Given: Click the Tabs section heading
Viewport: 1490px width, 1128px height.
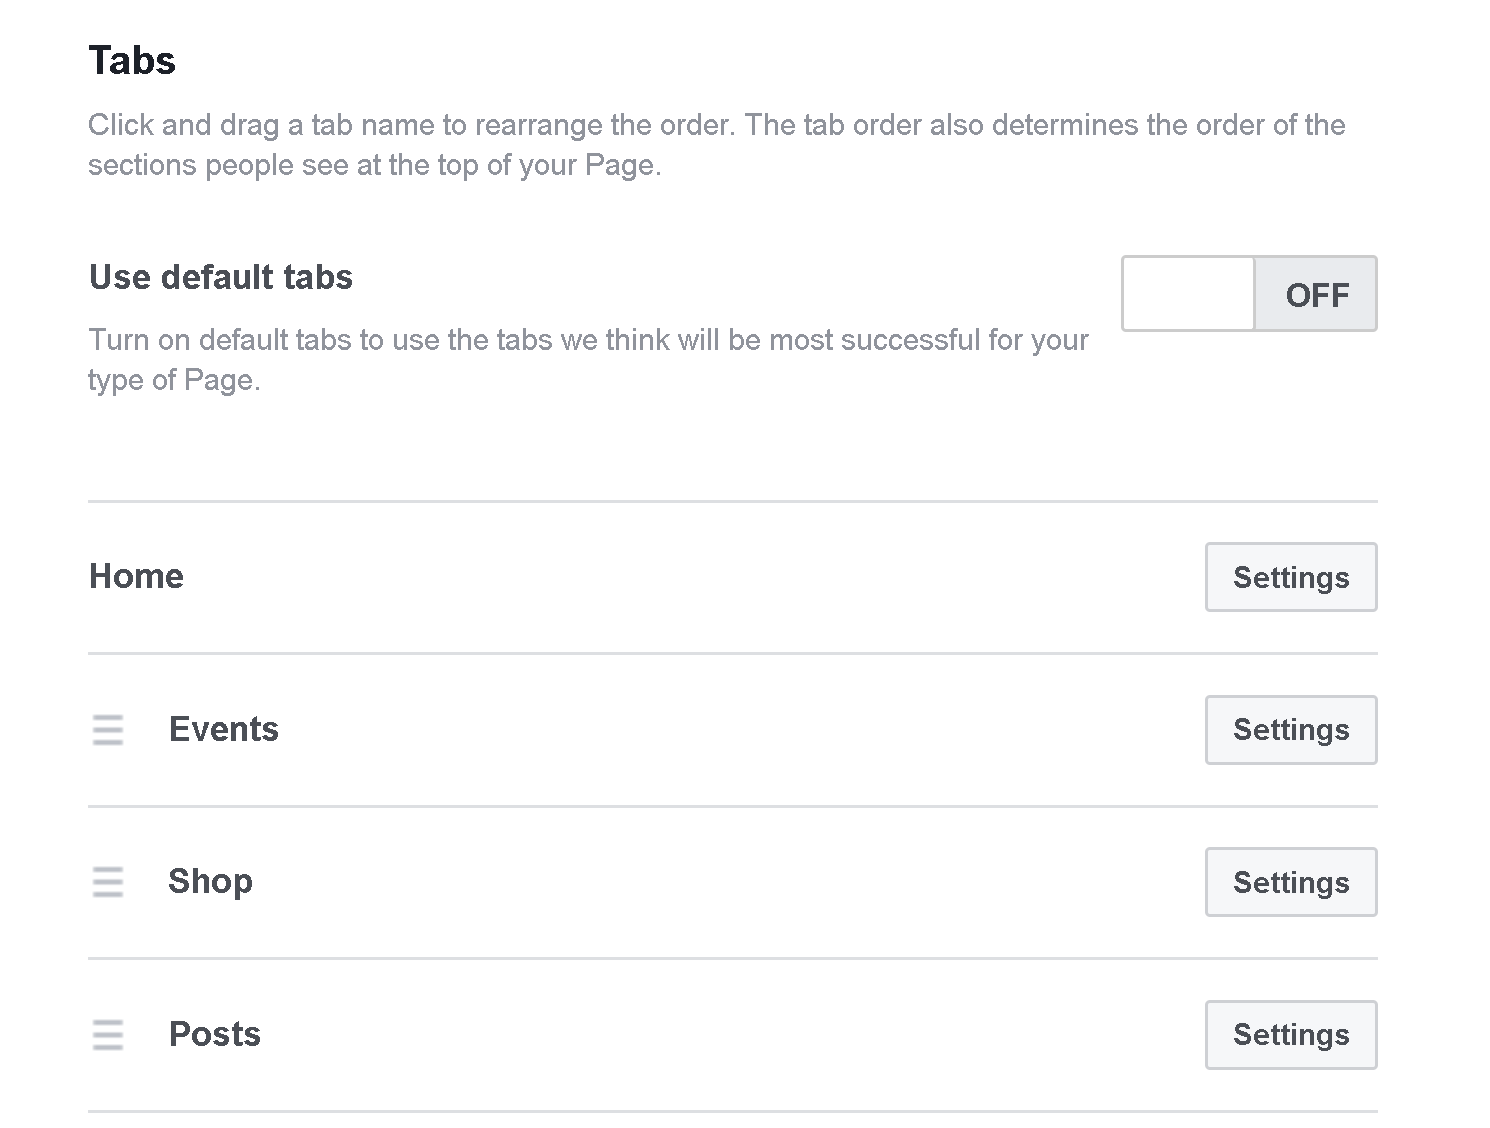Looking at the screenshot, I should tap(132, 61).
